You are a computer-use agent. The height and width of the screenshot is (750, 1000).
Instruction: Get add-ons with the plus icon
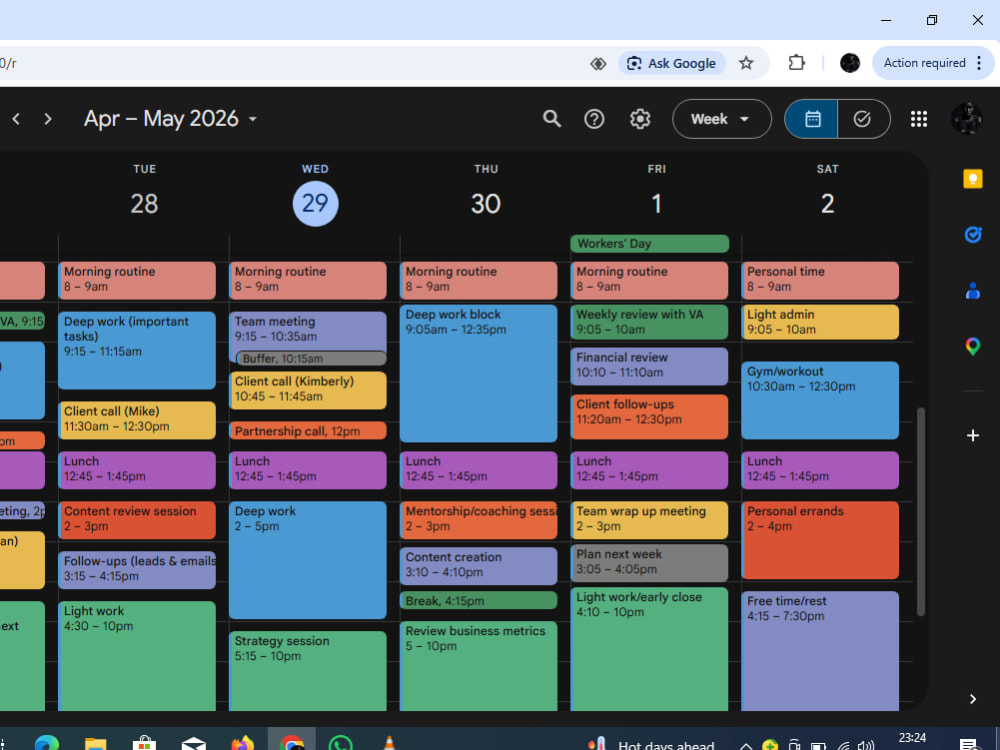[973, 436]
